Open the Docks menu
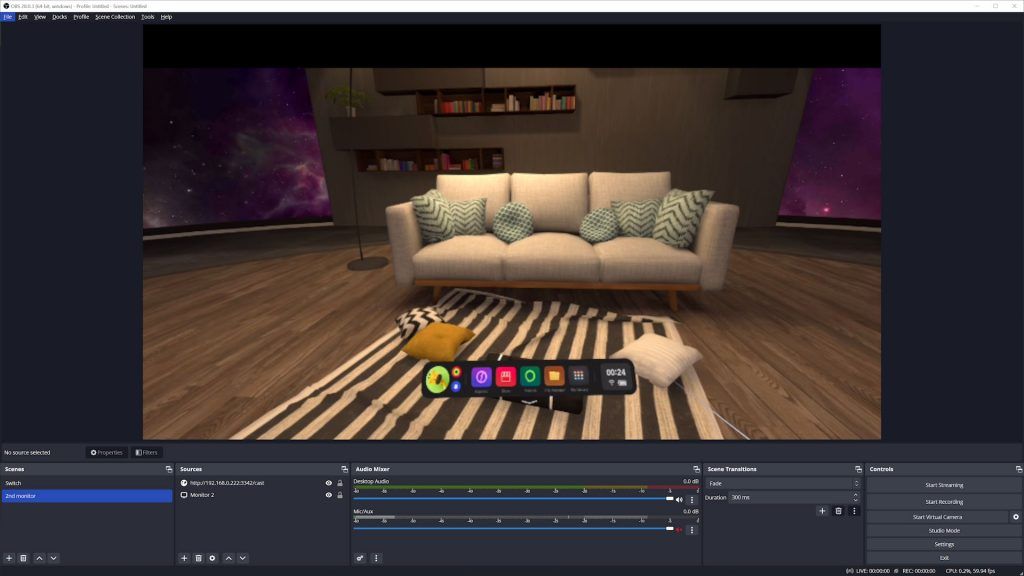Viewport: 1024px width, 576px height. click(x=59, y=17)
